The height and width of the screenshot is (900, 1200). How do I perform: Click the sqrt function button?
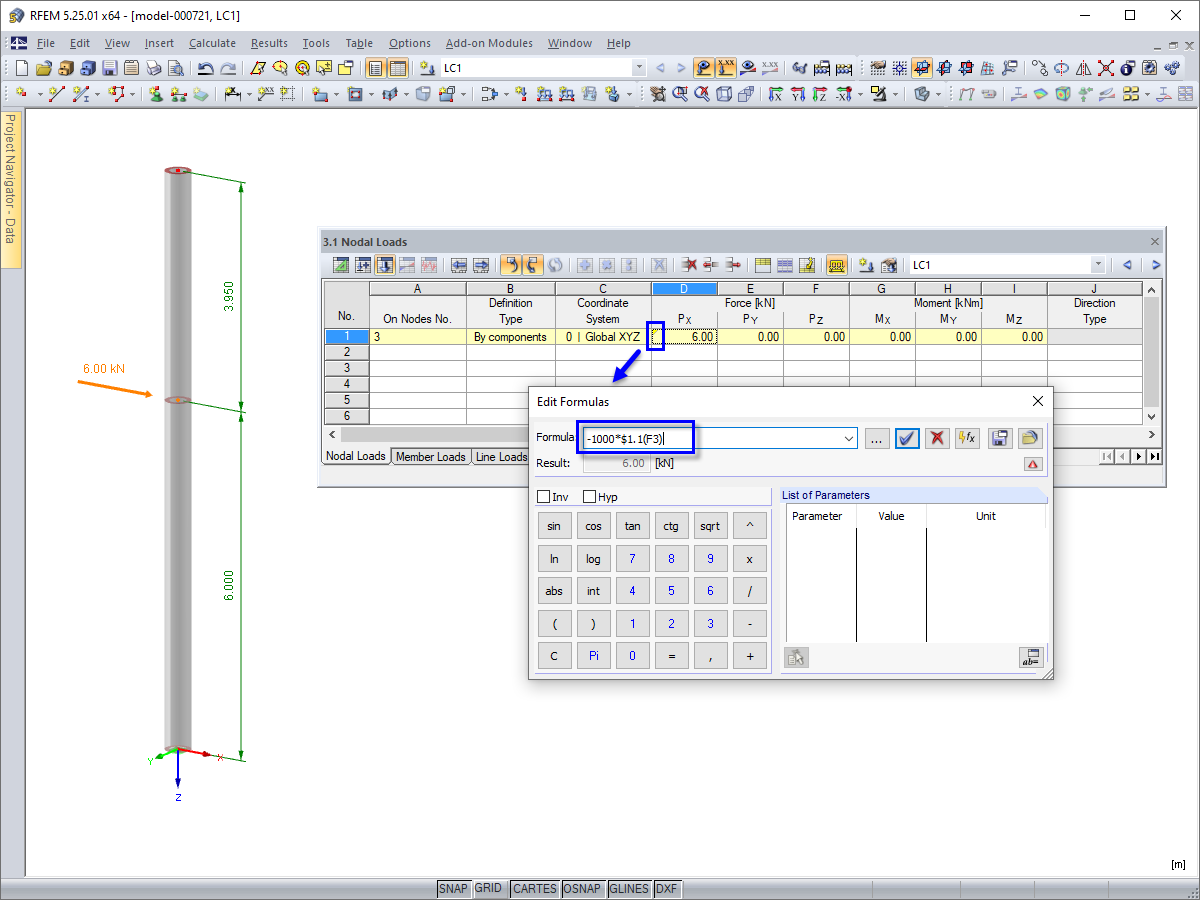[x=710, y=526]
